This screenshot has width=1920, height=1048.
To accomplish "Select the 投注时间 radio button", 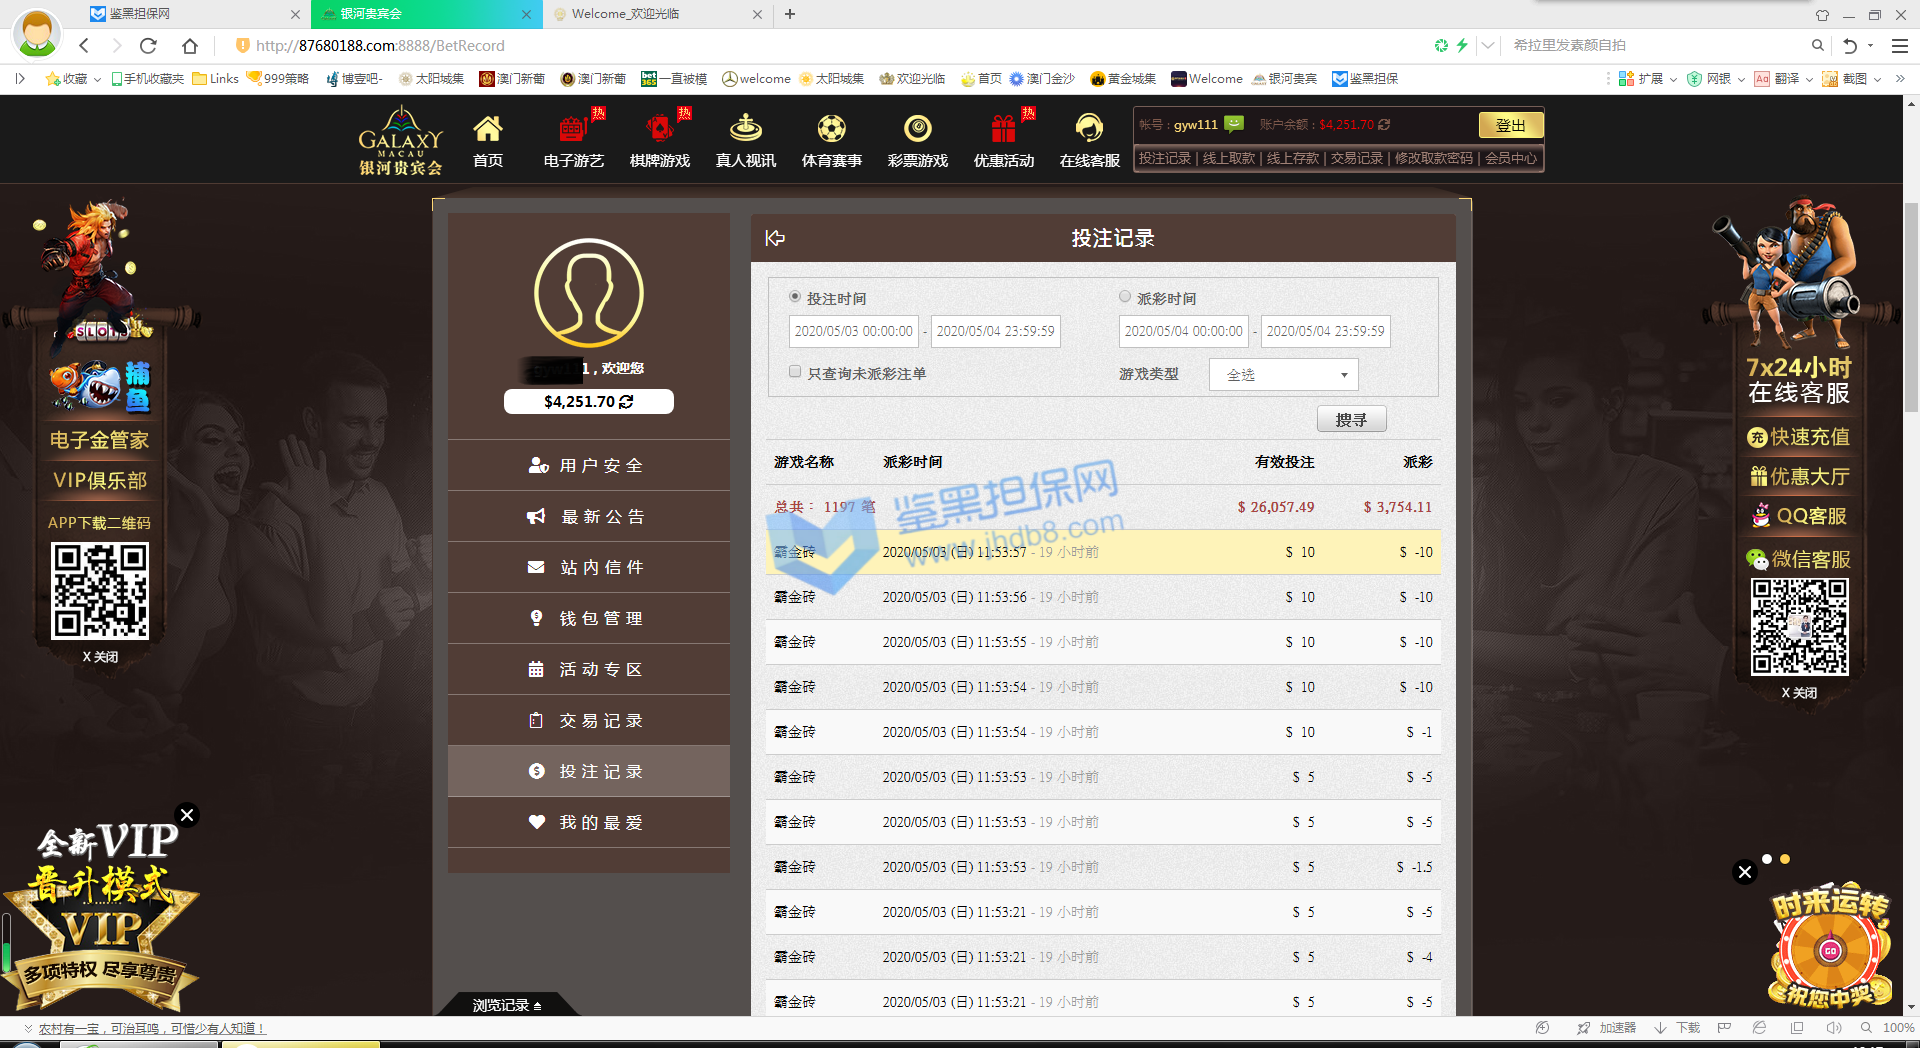I will click(795, 297).
